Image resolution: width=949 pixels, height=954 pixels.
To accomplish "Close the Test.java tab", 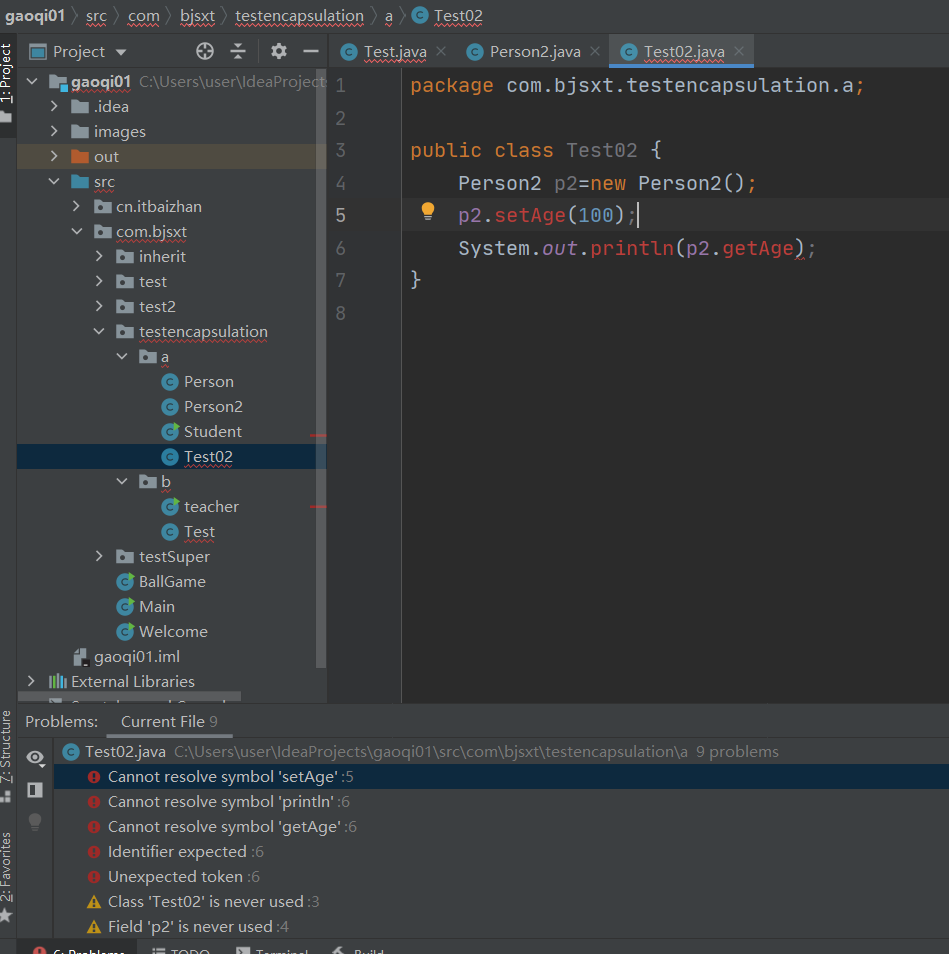I will coord(441,52).
